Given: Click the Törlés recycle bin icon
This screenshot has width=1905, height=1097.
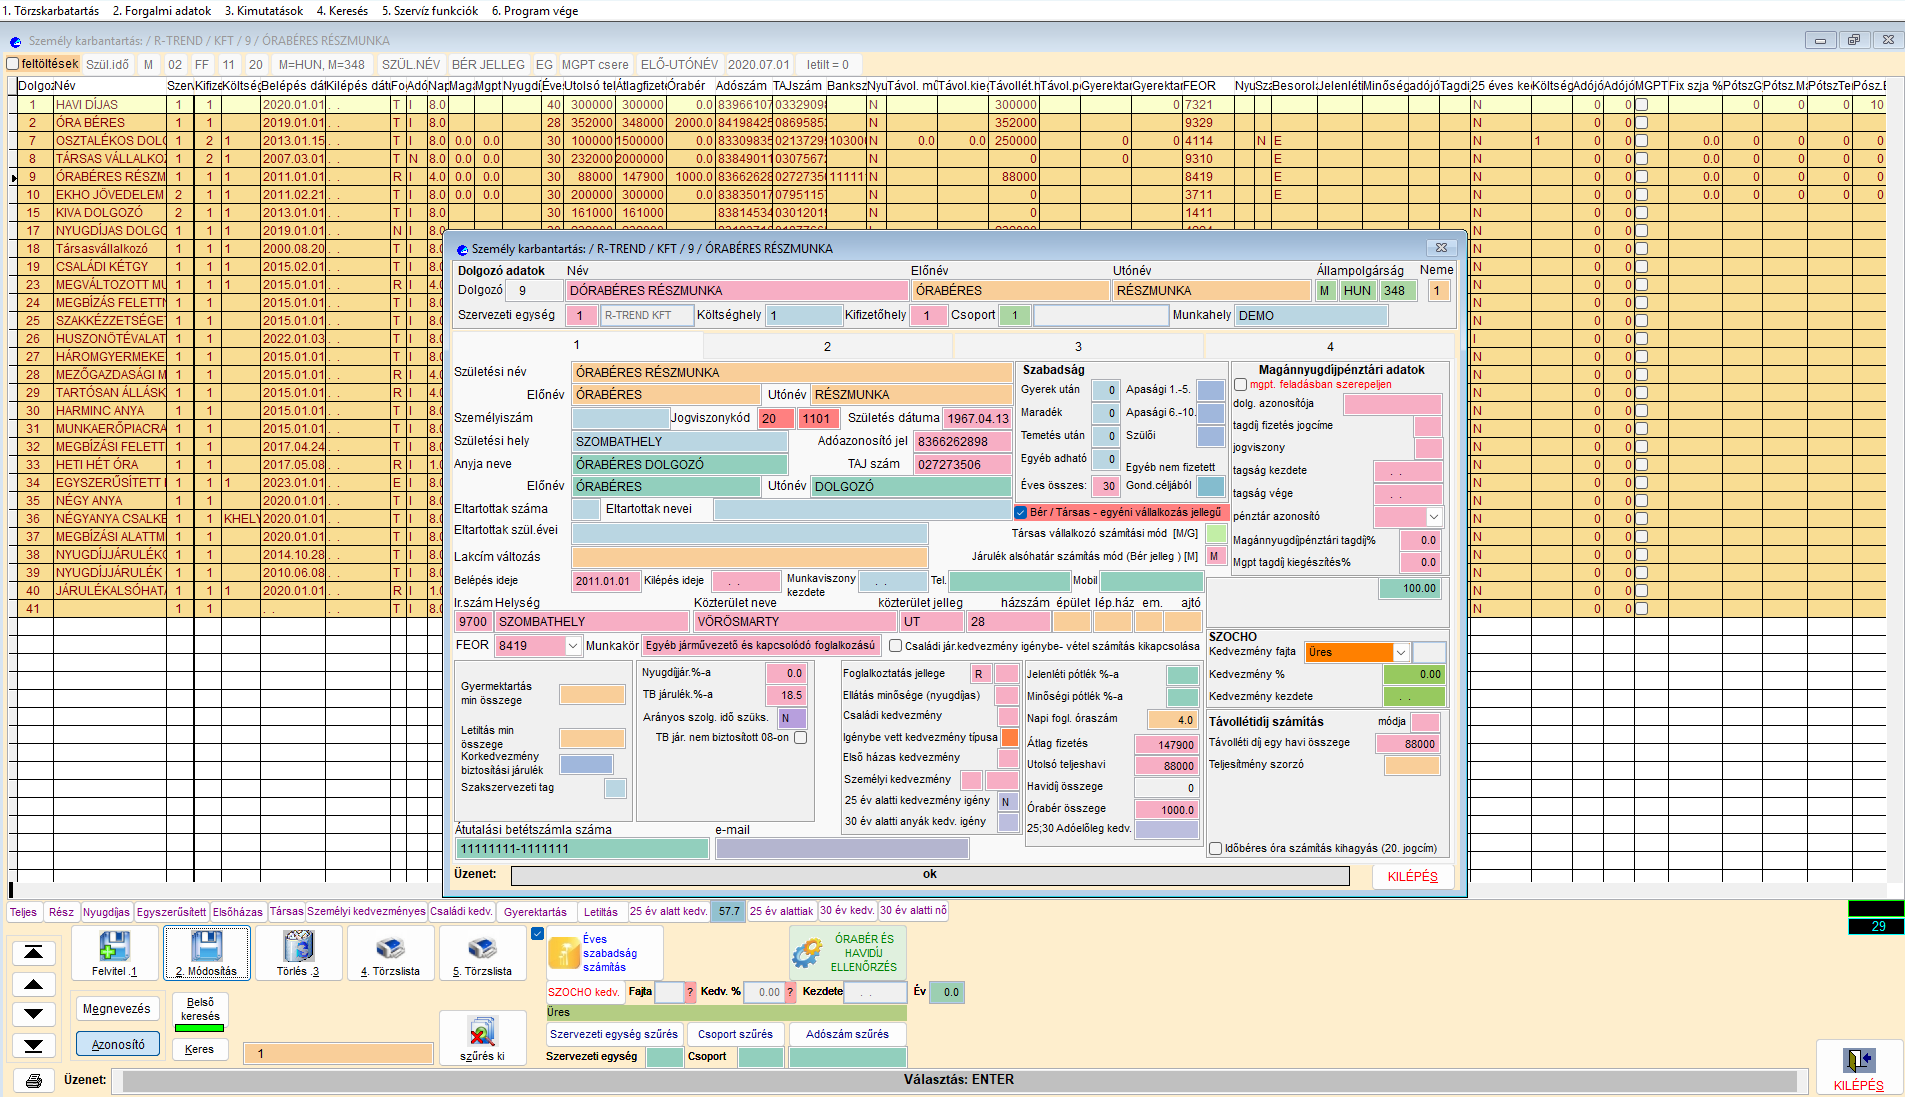Looking at the screenshot, I should pos(298,946).
